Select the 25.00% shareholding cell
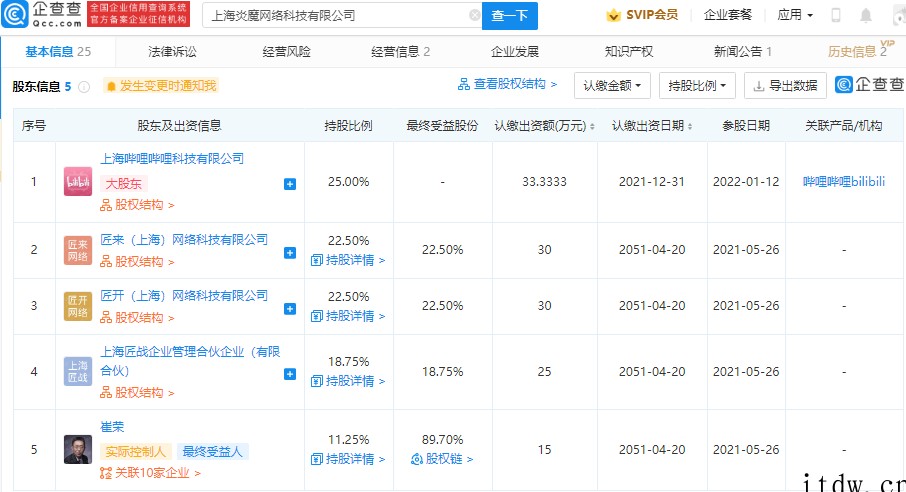The image size is (906, 492). [348, 182]
